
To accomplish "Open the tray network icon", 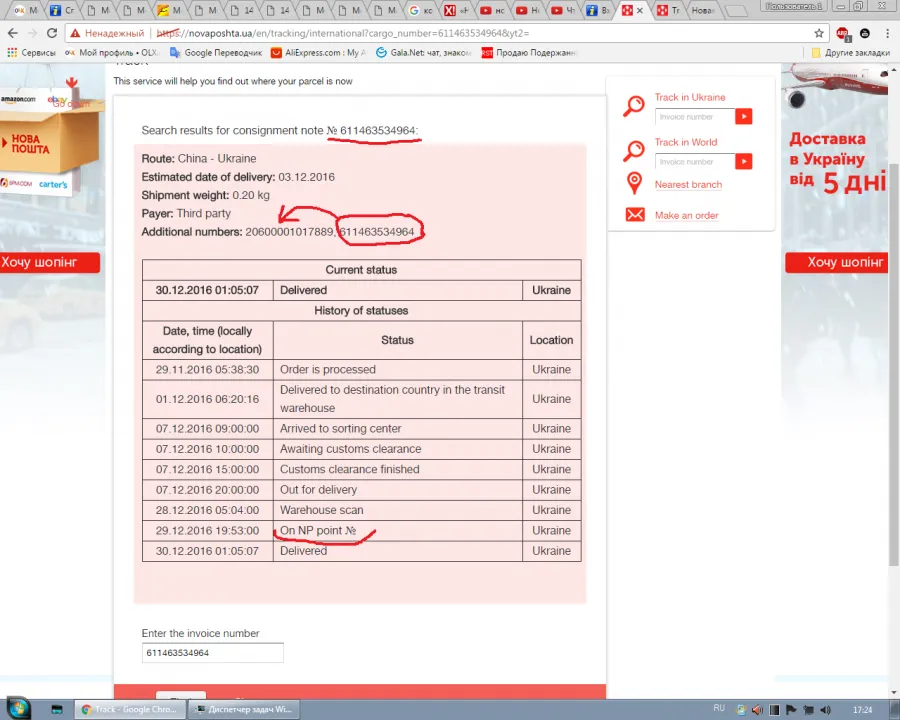I will click(x=808, y=710).
